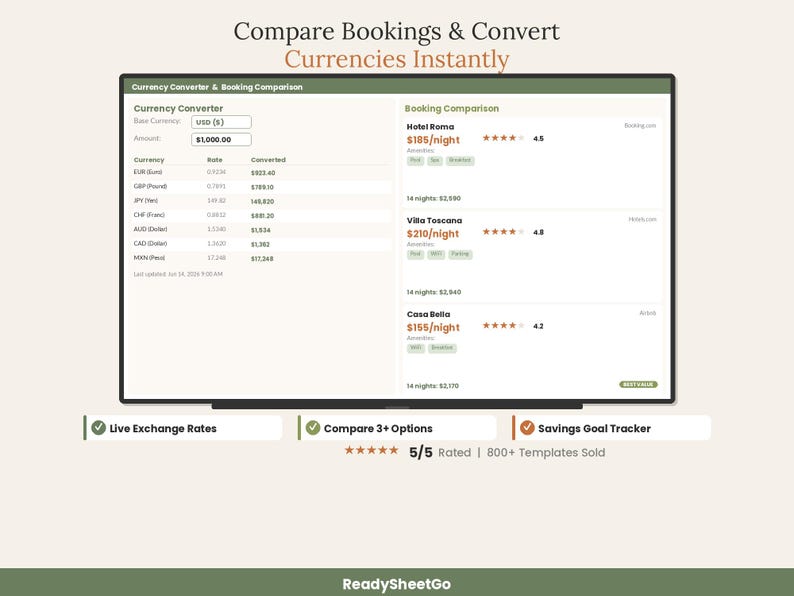Select the WiFi tag under Villa Toscana
794x596 pixels.
click(436, 254)
